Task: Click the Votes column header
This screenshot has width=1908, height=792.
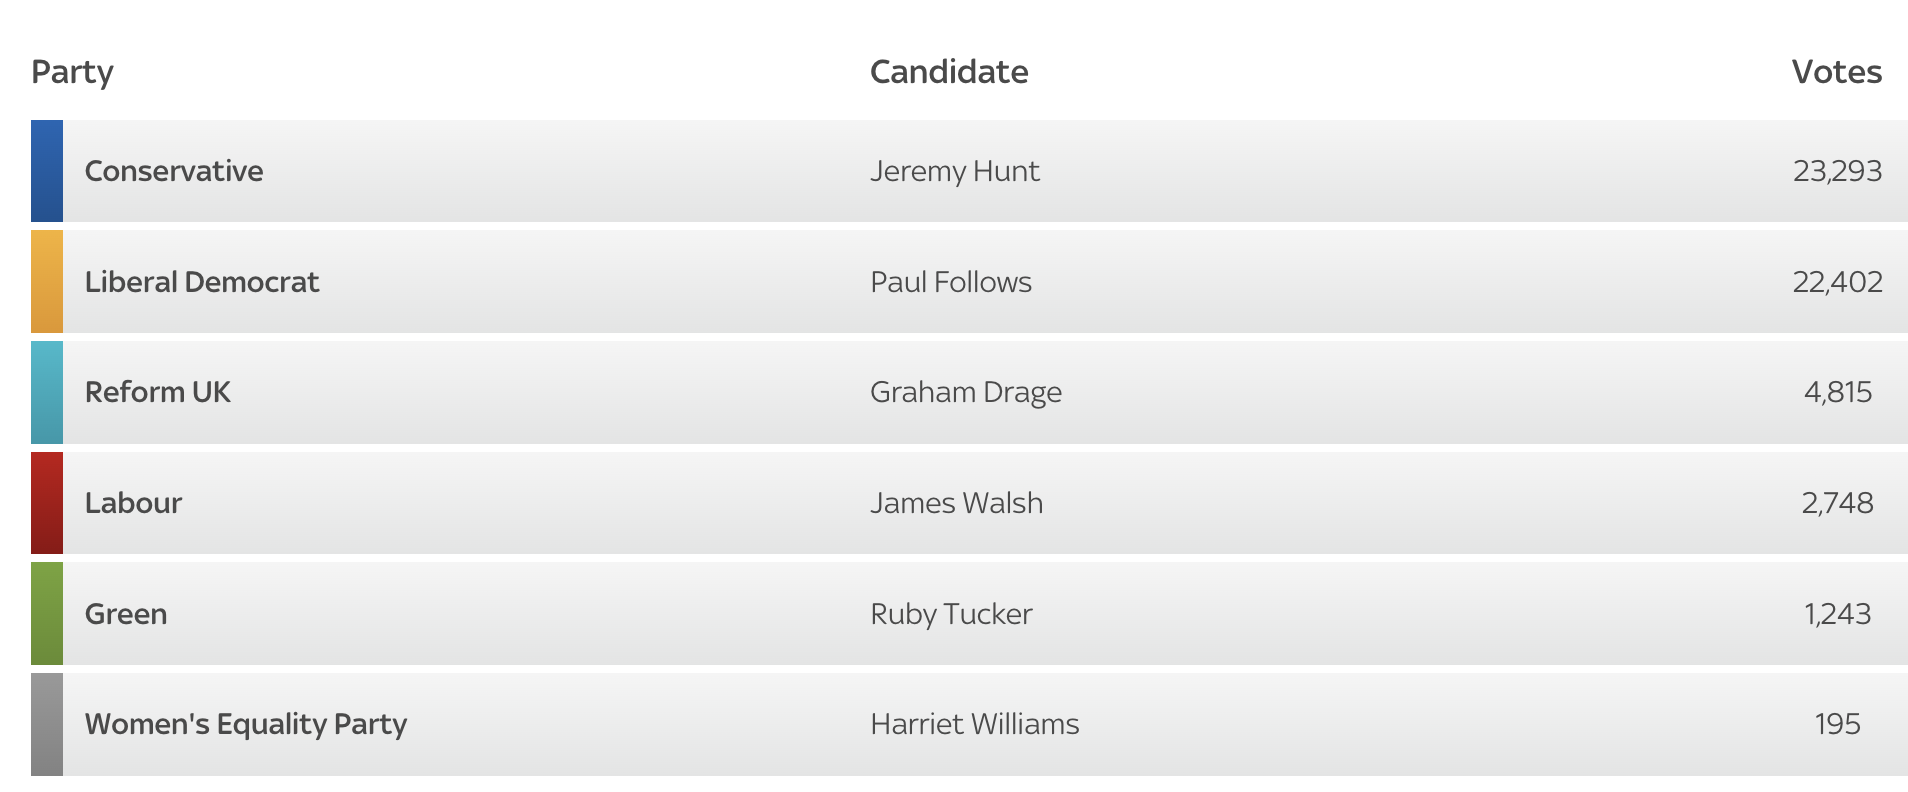Action: click(1836, 72)
